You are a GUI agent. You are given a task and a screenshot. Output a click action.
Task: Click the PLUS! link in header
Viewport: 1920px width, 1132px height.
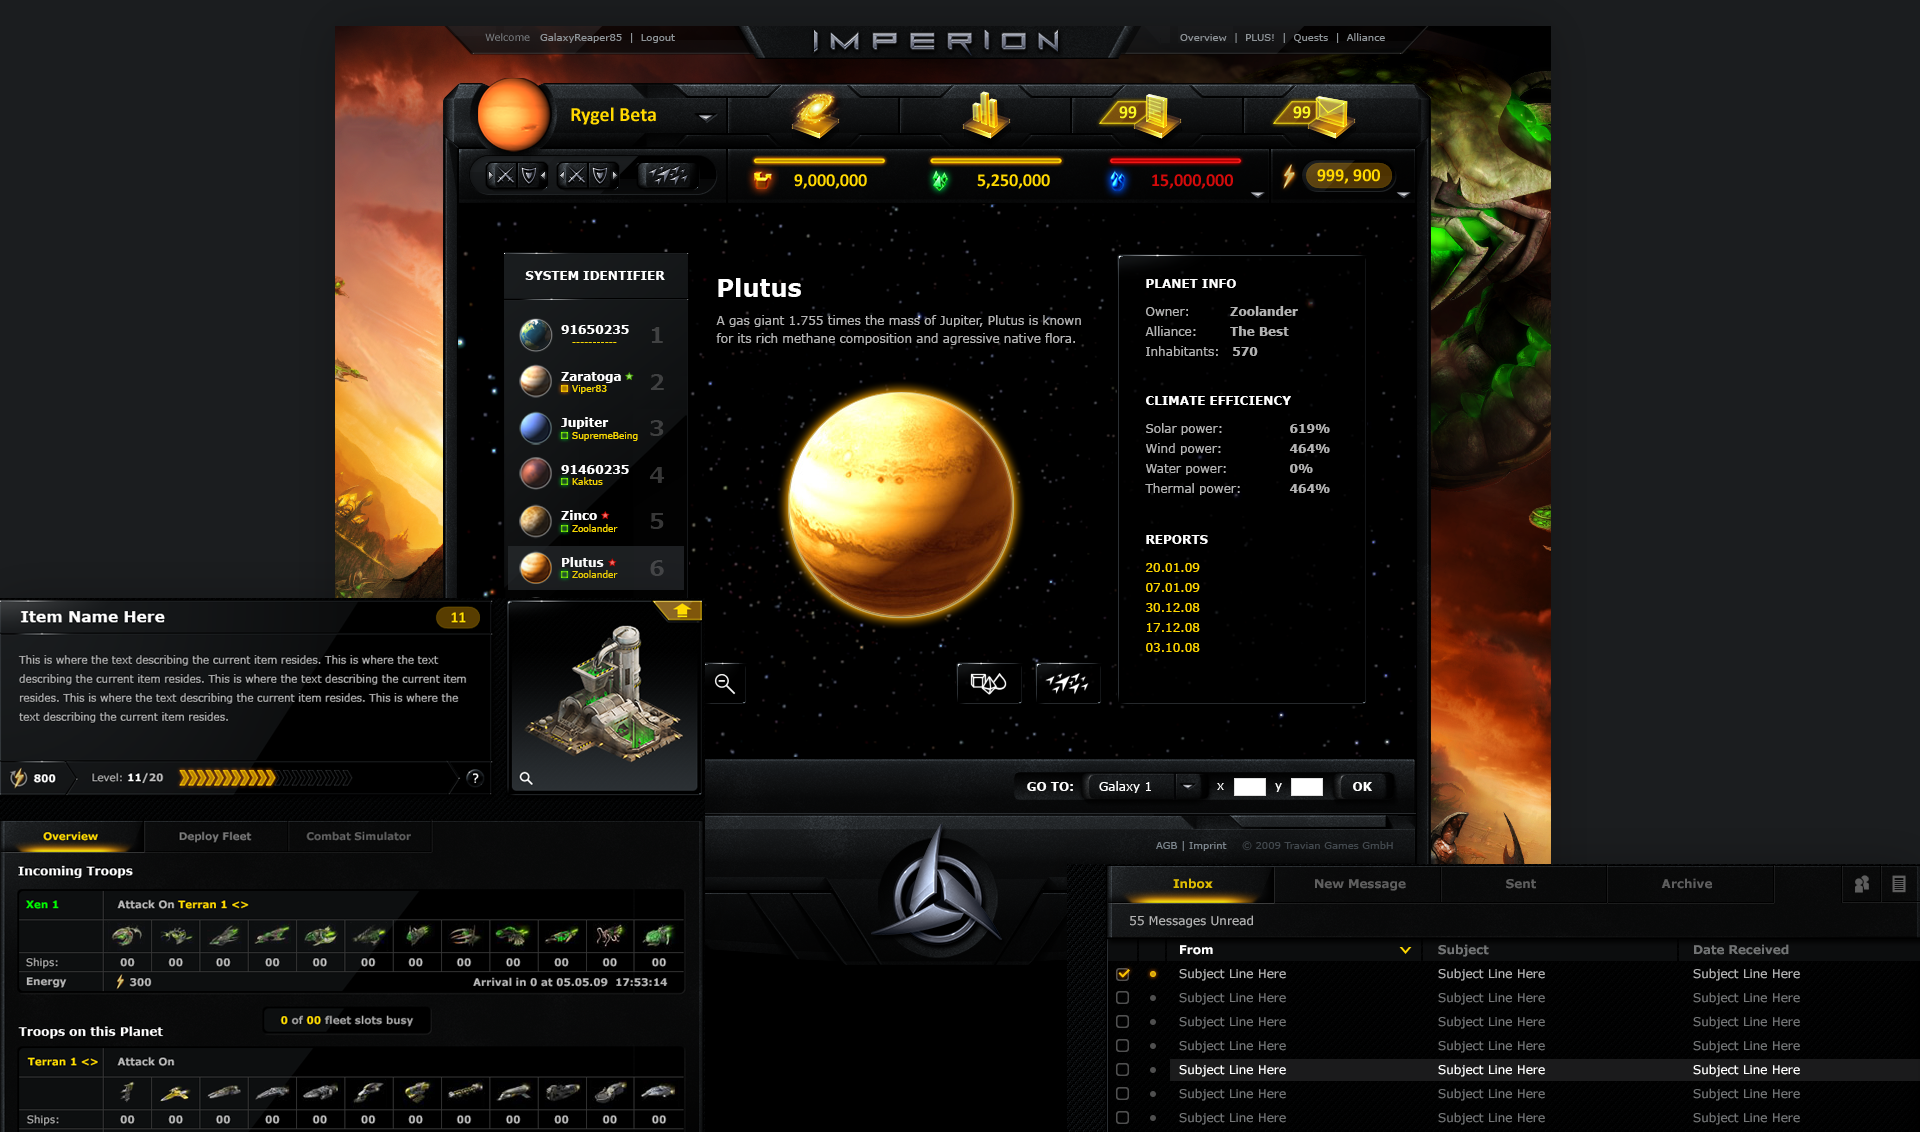tap(1259, 38)
